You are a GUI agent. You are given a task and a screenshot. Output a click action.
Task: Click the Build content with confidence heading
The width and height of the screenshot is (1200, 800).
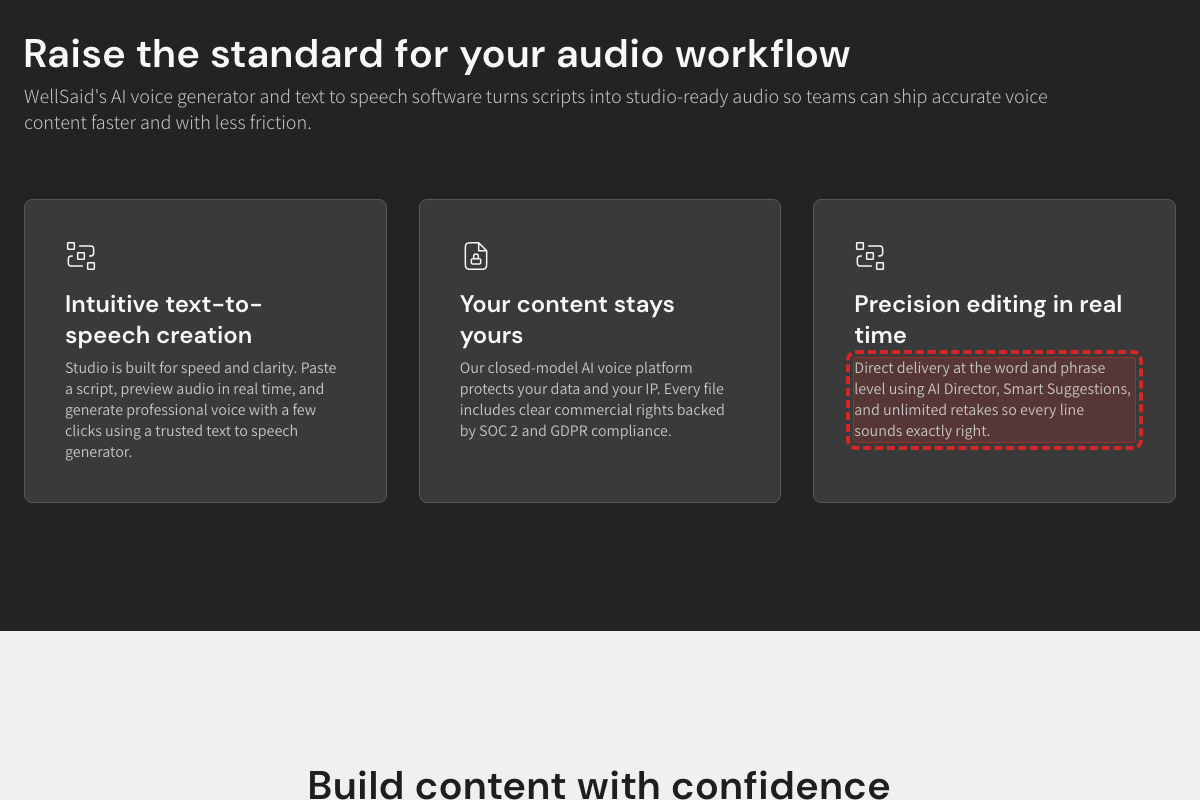click(598, 783)
